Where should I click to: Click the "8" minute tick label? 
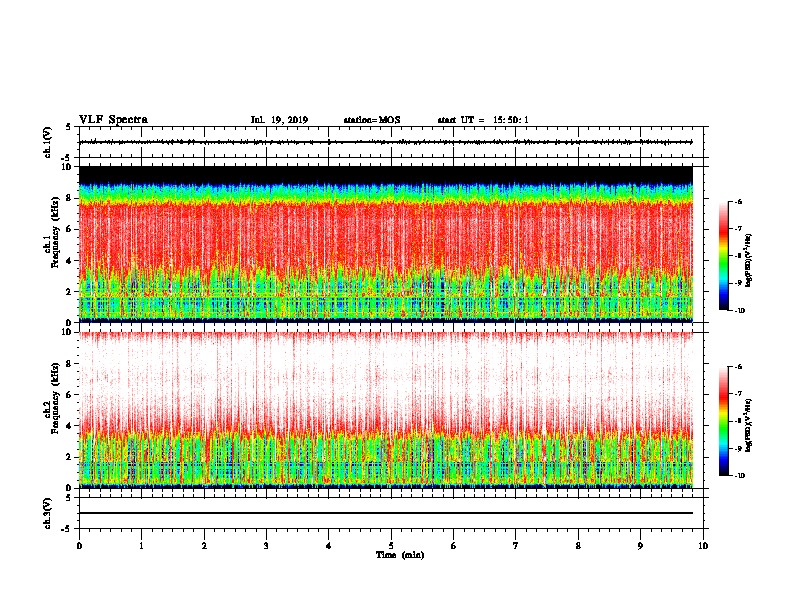(578, 546)
